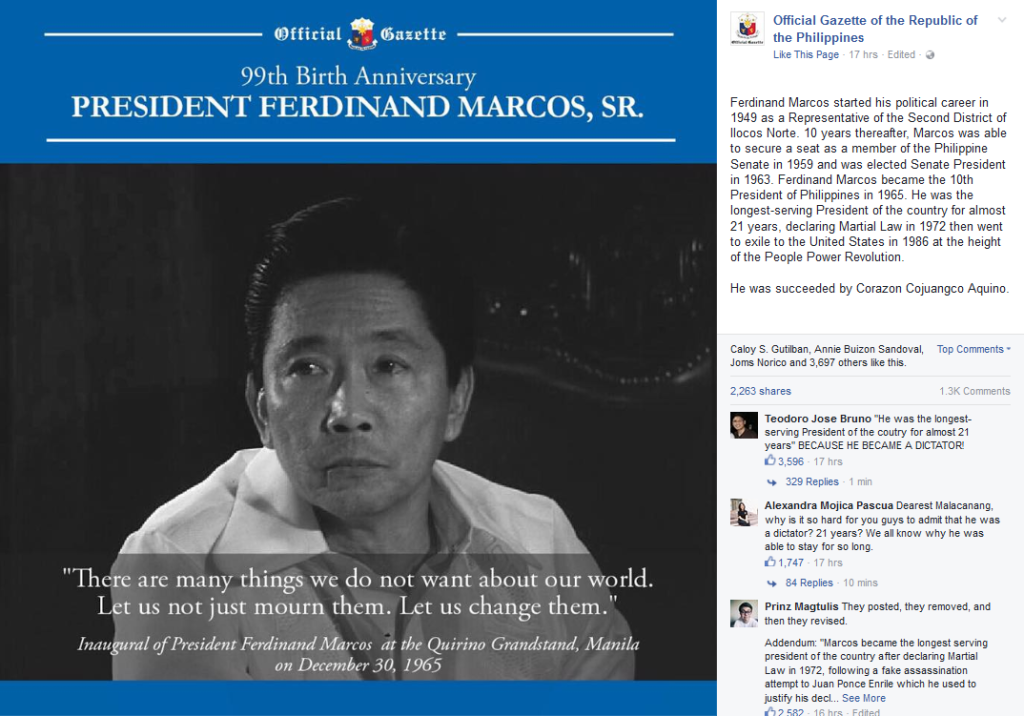View the 1.3K Comments count
The image size is (1024, 716).
coord(974,391)
